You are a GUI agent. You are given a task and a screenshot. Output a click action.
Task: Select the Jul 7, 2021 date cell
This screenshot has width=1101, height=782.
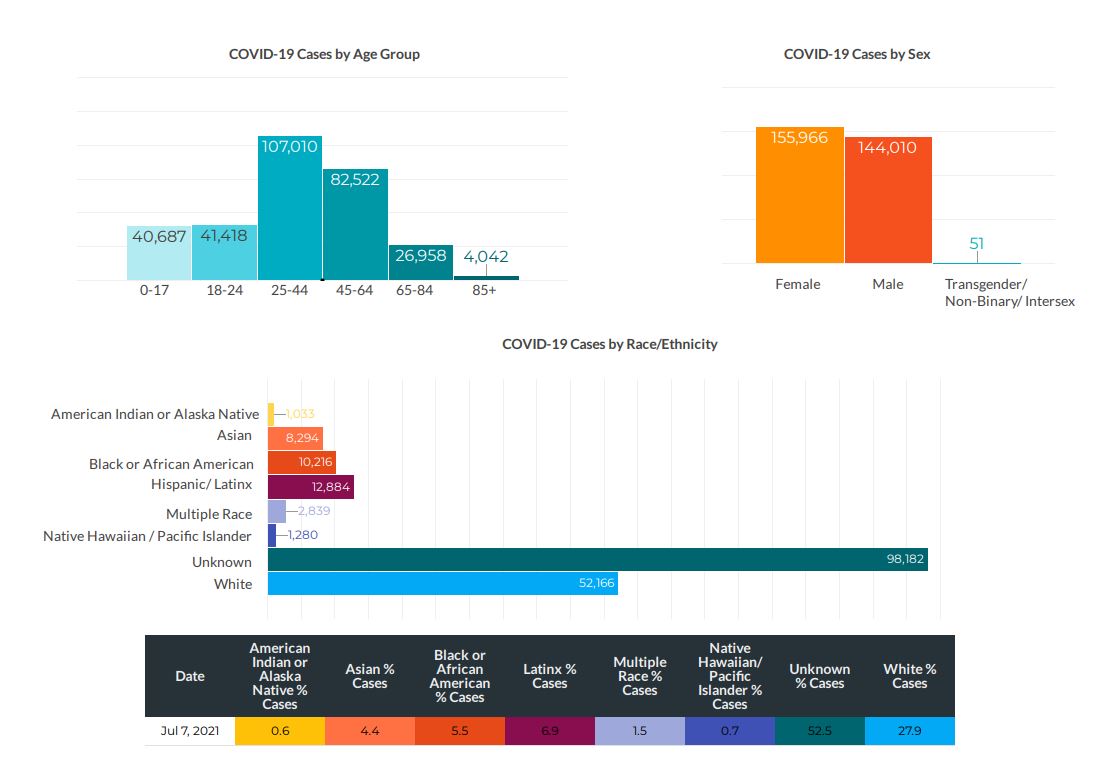click(190, 731)
